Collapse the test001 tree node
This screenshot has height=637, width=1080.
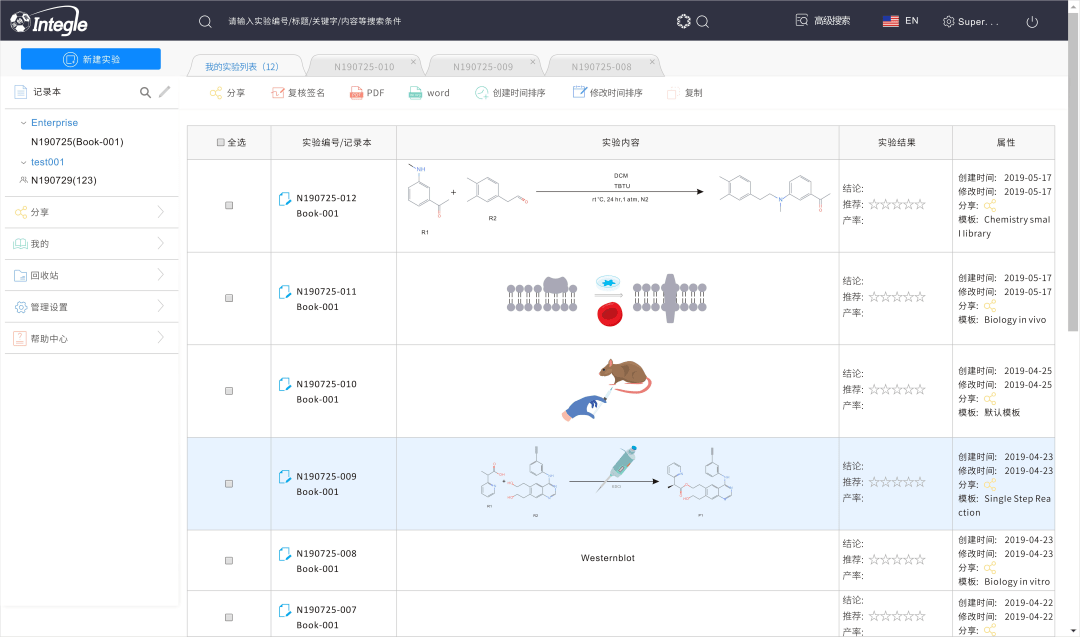click(26, 161)
